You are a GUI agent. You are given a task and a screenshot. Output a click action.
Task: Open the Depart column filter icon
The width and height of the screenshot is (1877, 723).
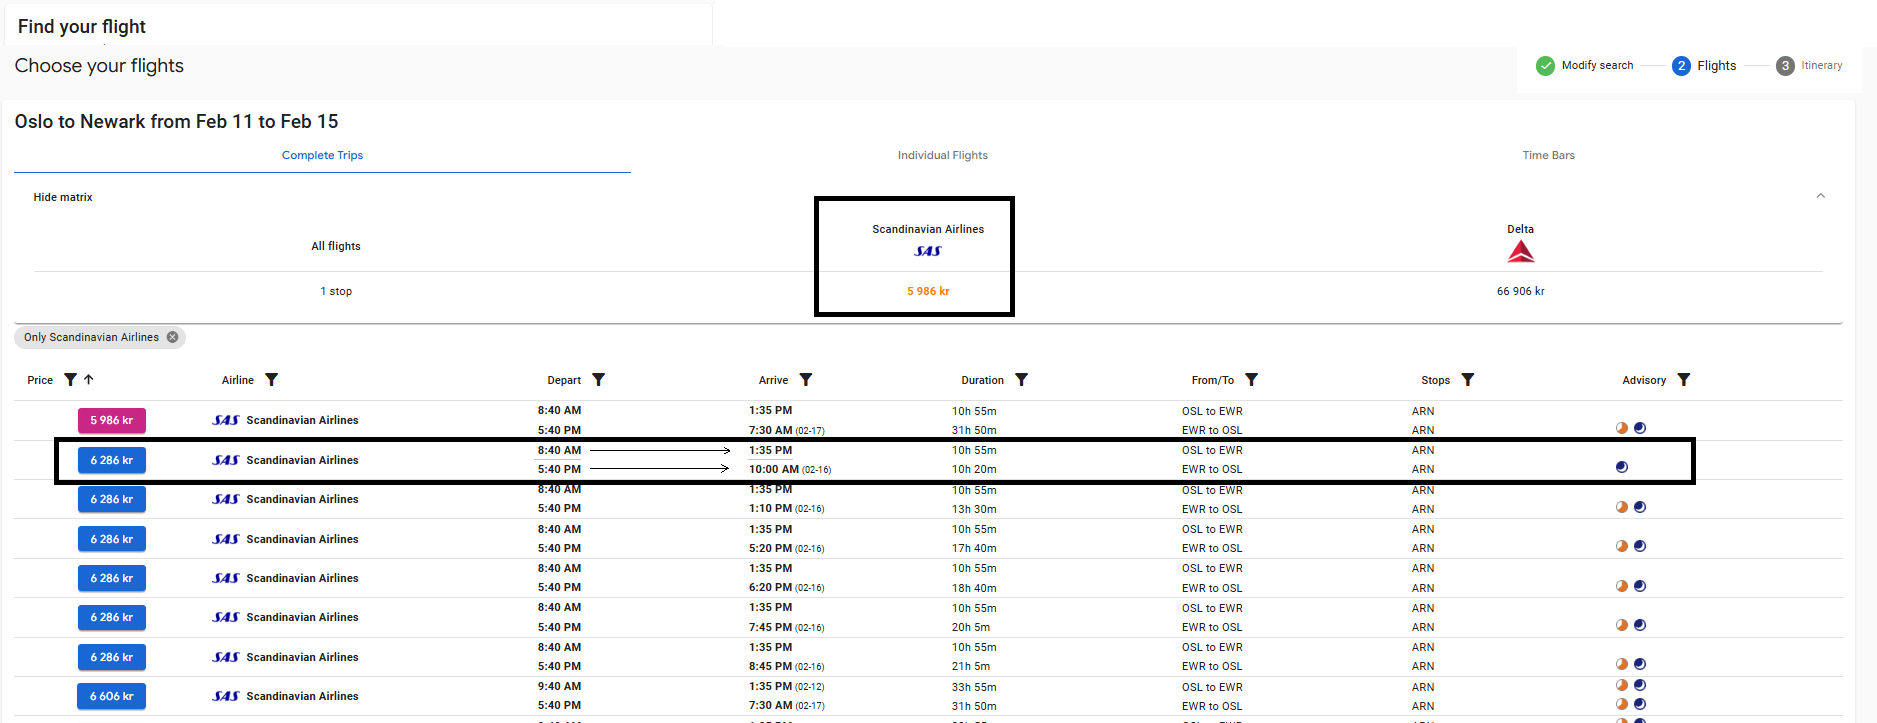click(x=599, y=380)
